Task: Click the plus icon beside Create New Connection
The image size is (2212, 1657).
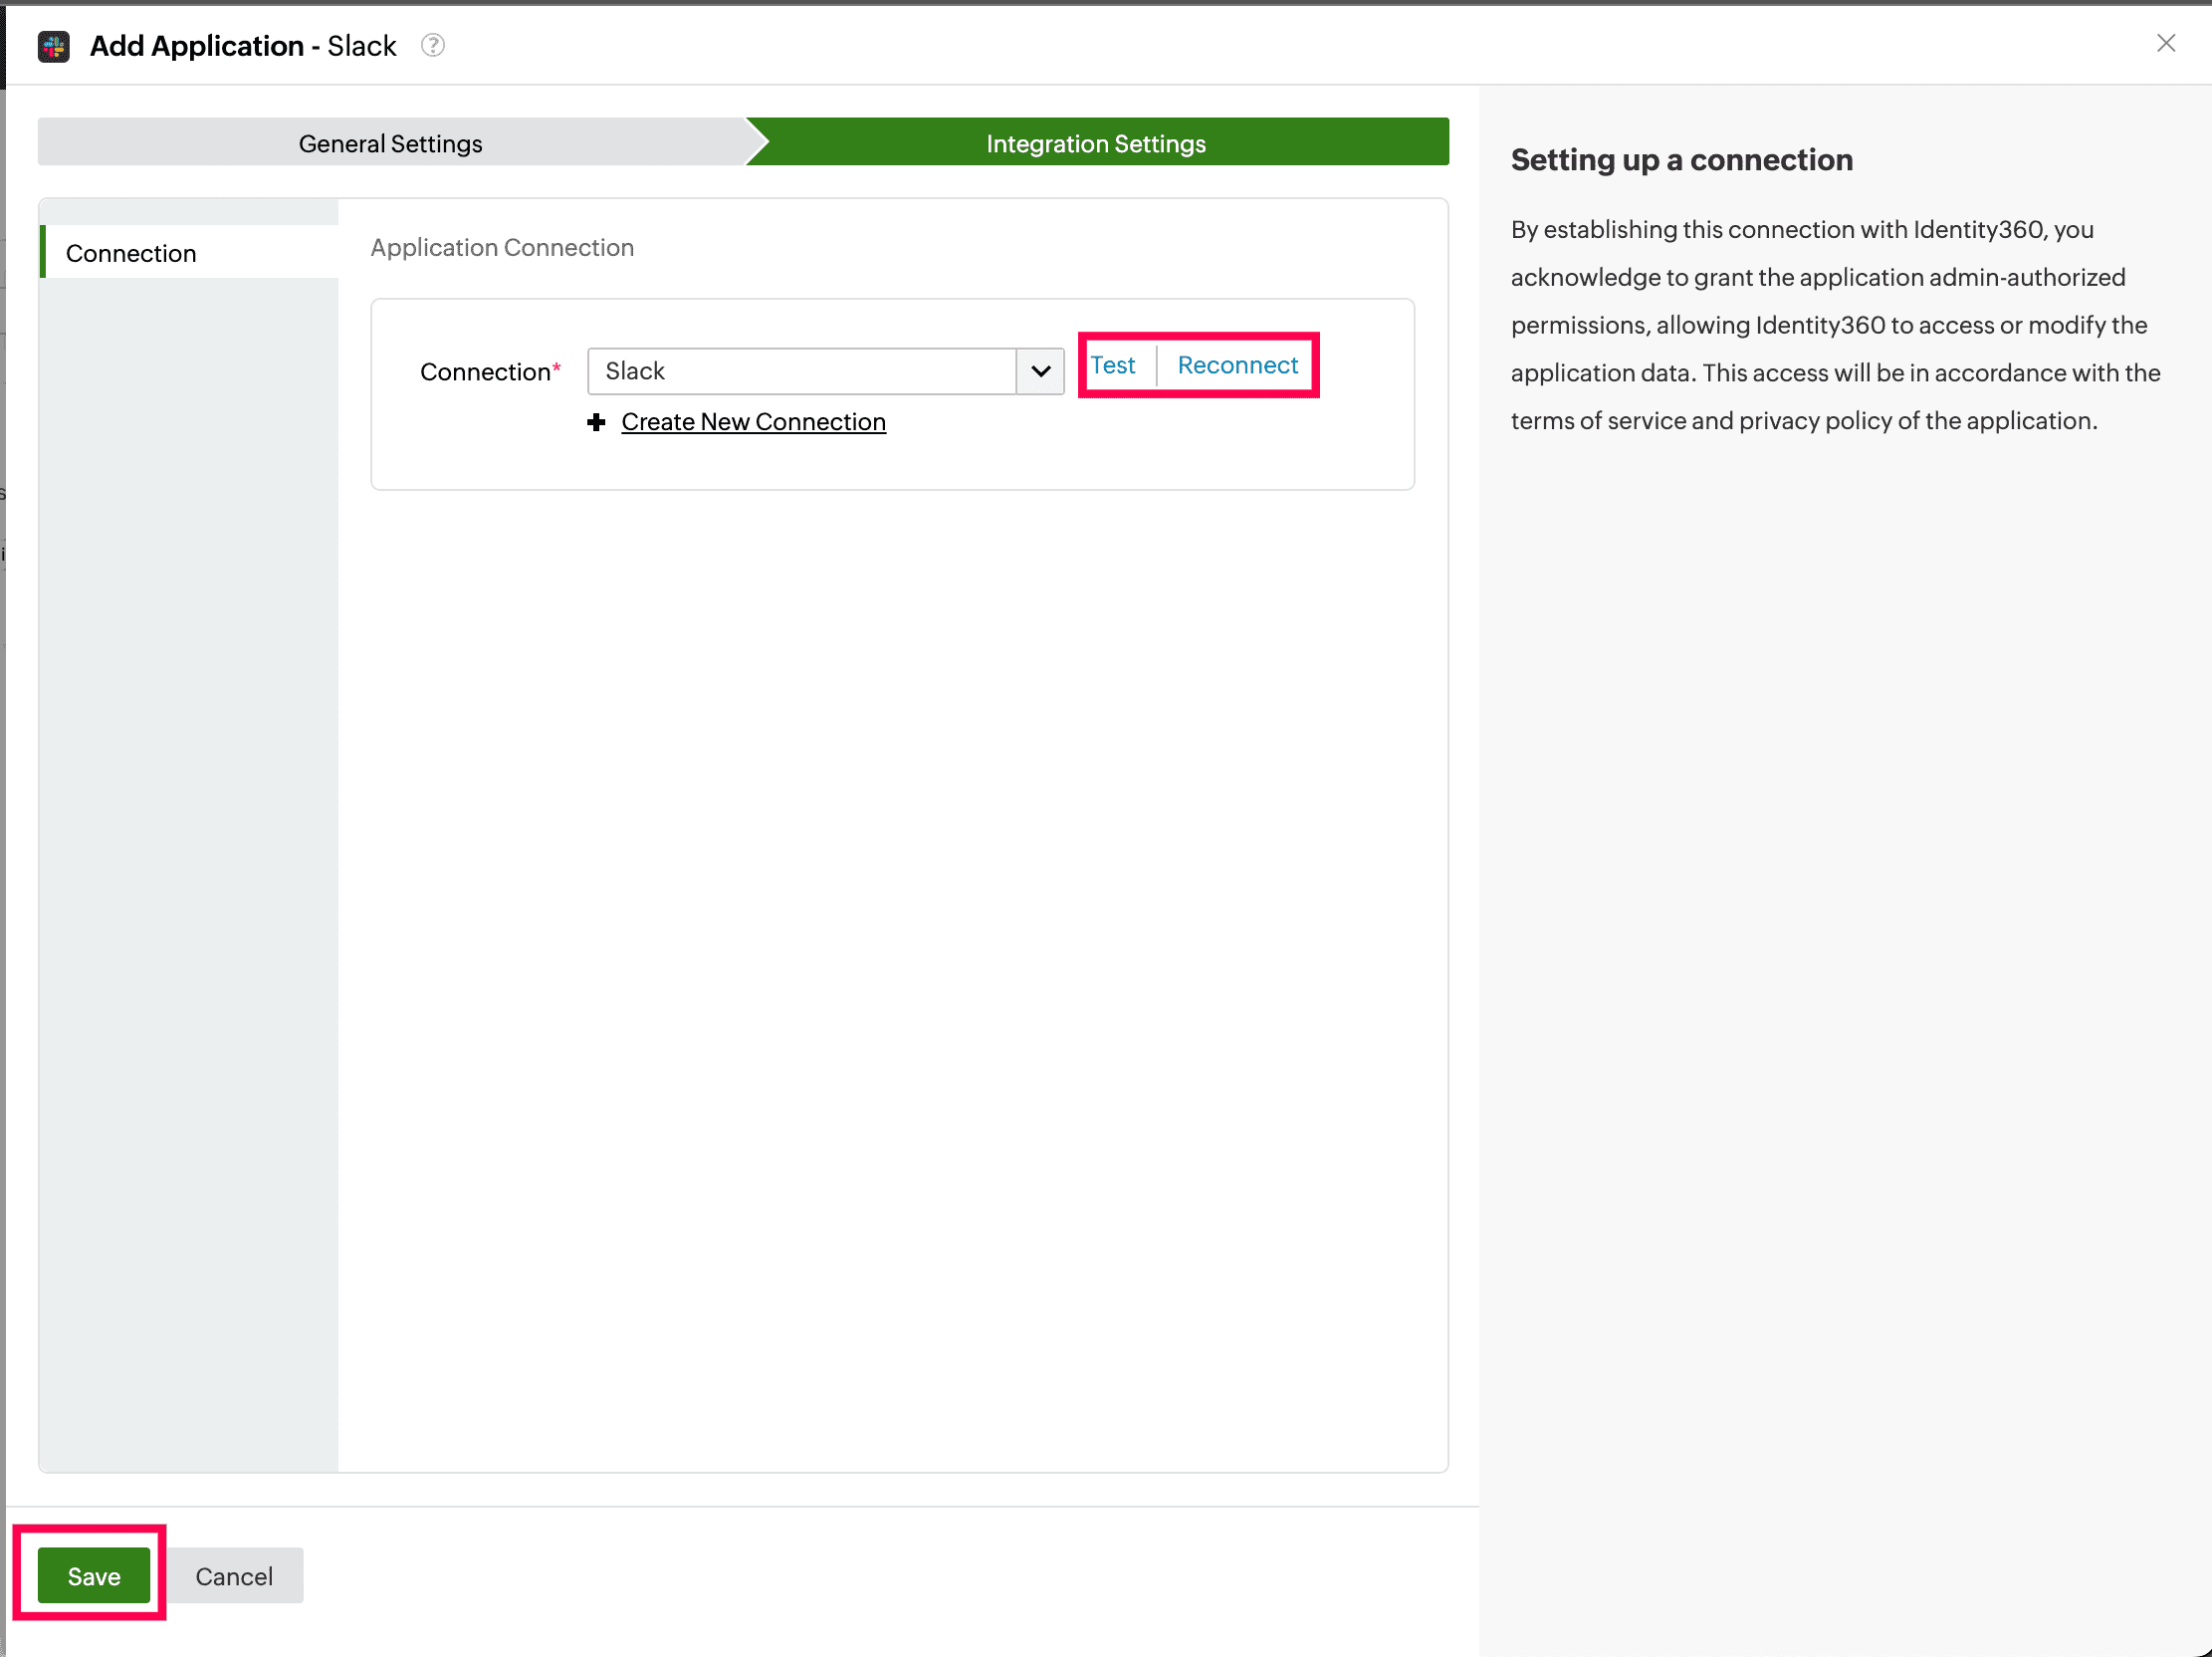Action: [x=596, y=422]
